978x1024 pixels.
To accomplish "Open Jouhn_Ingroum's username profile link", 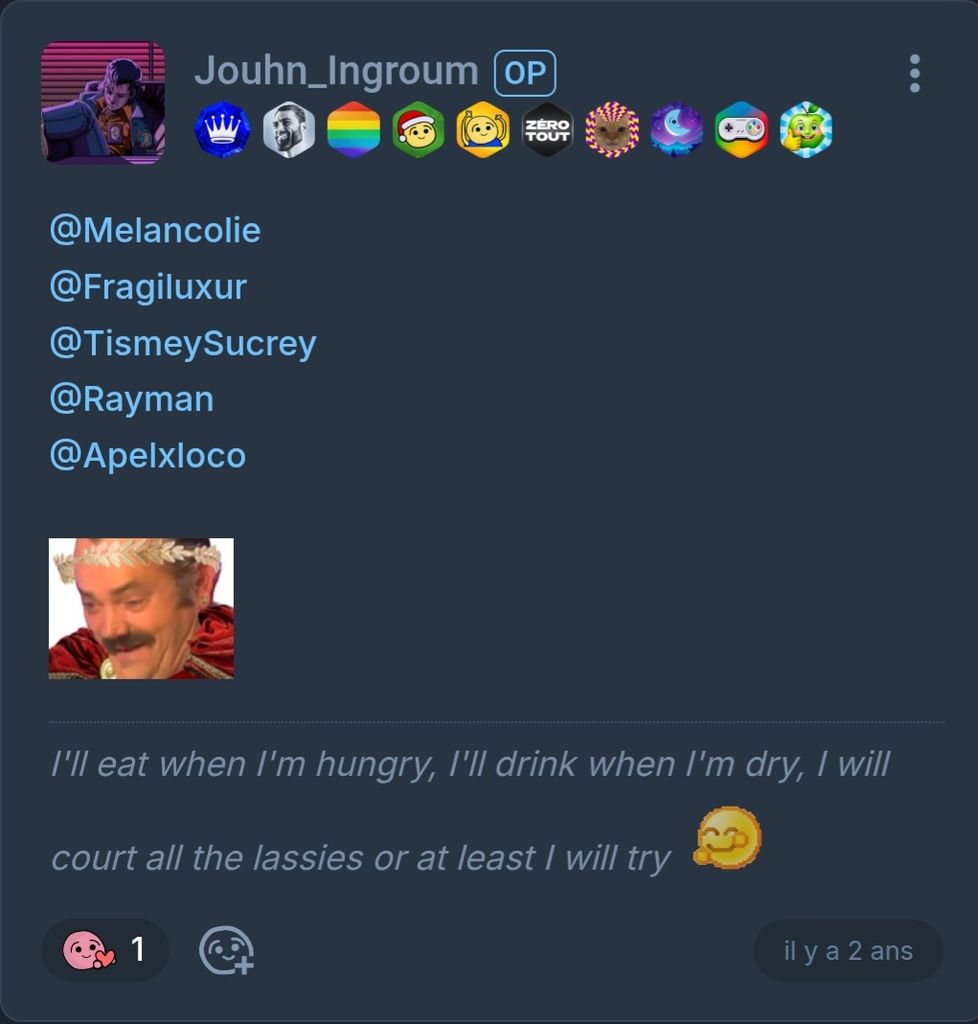I will pyautogui.click(x=336, y=72).
